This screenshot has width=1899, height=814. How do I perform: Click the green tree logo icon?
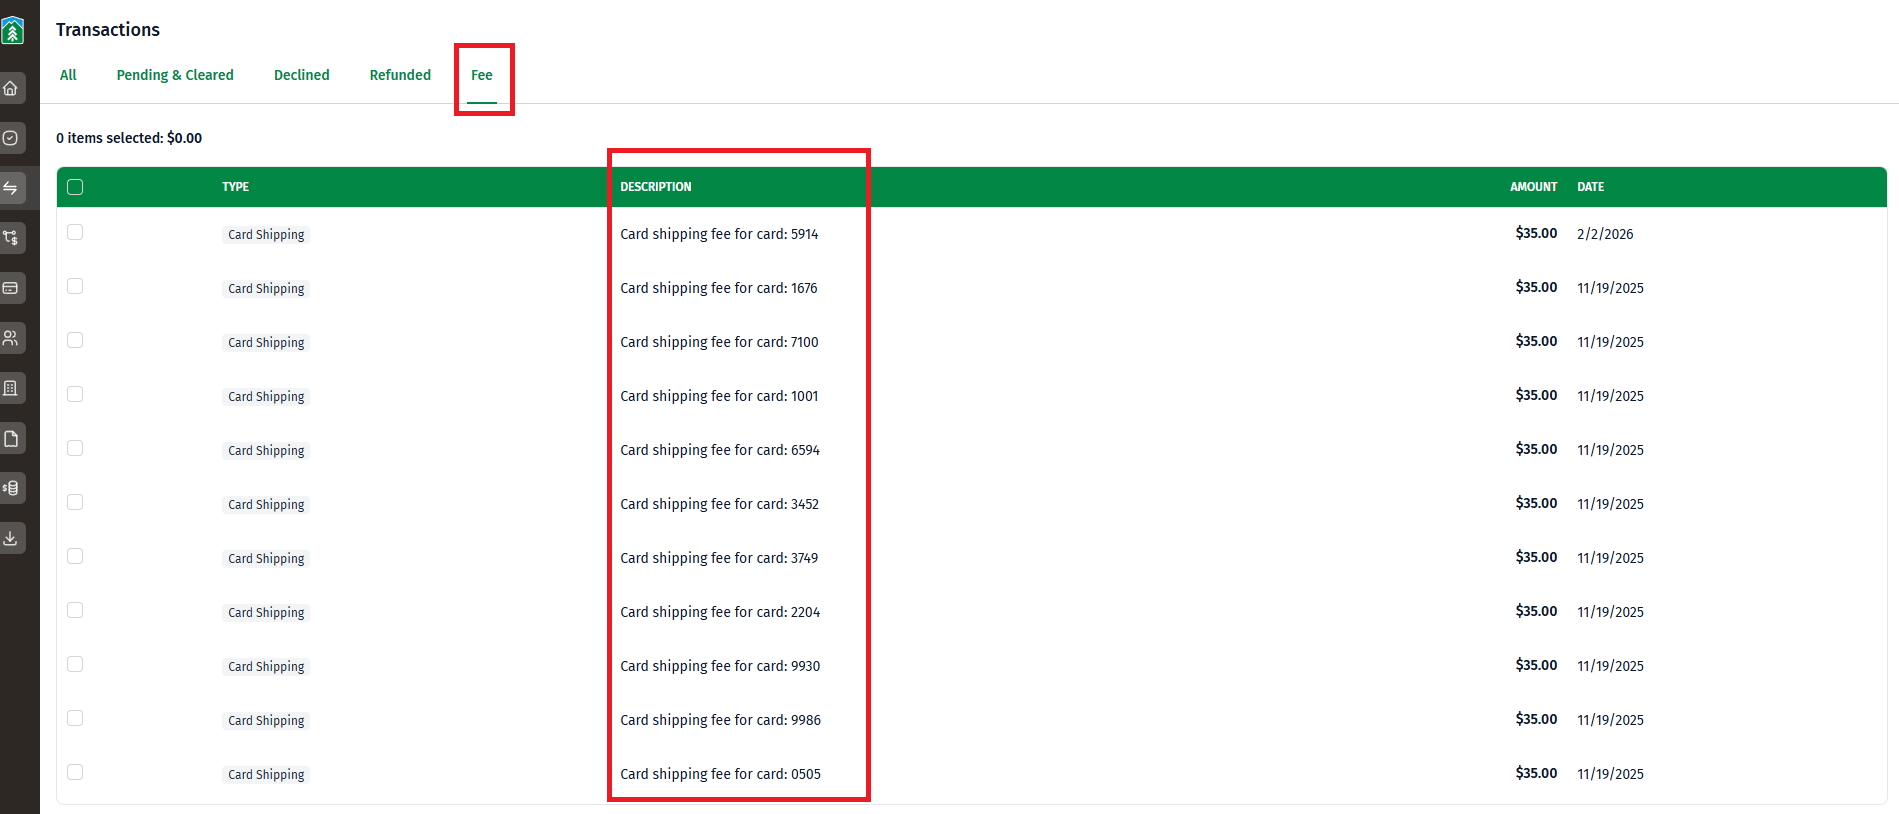(12, 31)
